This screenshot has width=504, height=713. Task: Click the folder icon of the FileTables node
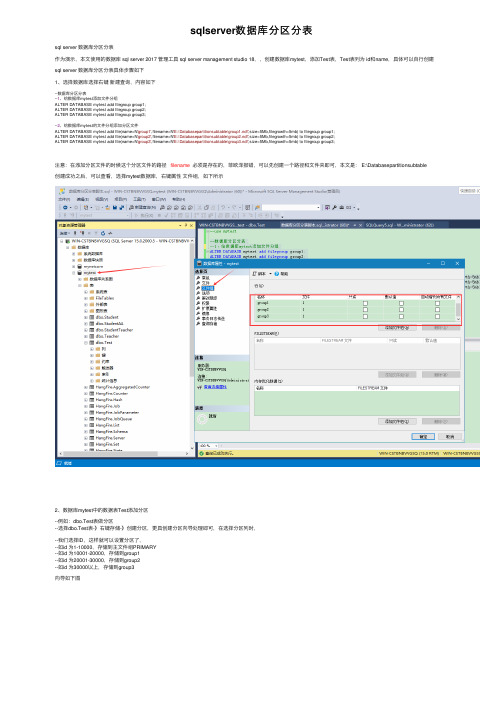tap(91, 298)
